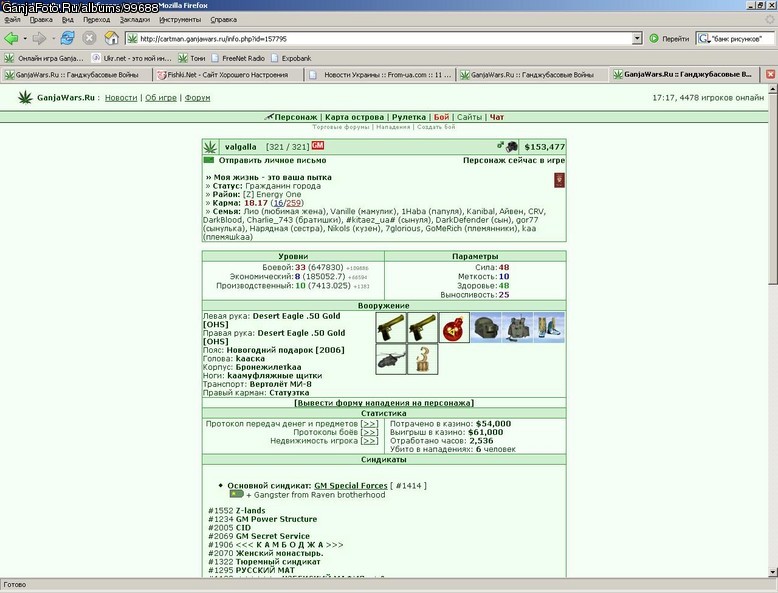The height and width of the screenshot is (593, 778).
Task: Click the Торговые форумы sublink
Action: click(341, 127)
